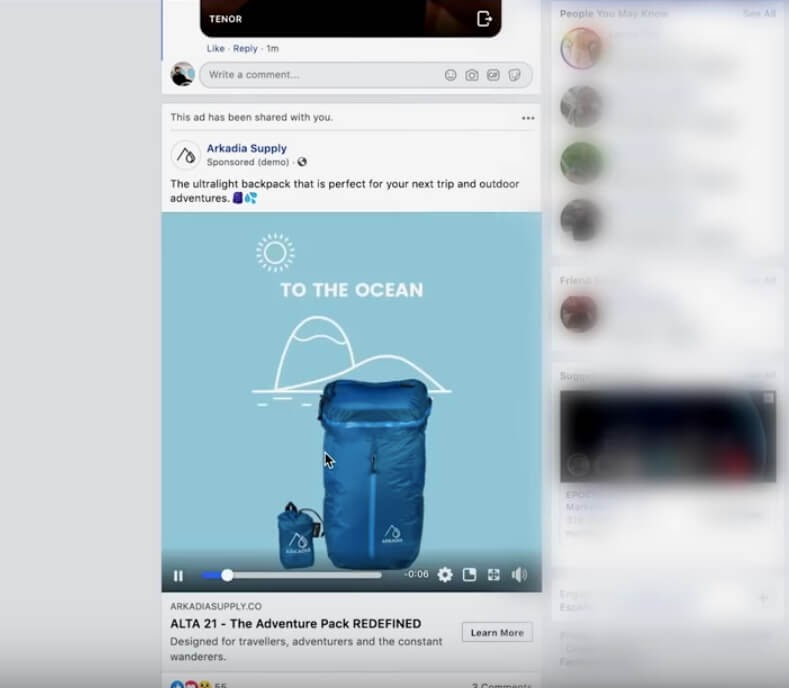Screen dimensions: 789x688
Task: Click the "Sponsored (demo)" text
Action: click(248, 162)
